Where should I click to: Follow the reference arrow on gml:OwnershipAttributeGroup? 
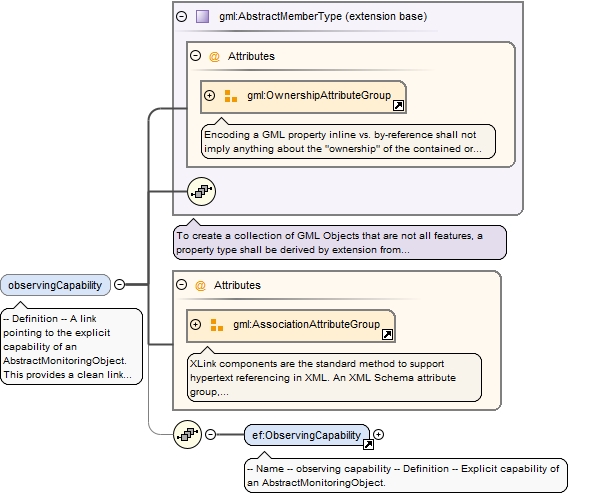click(x=398, y=106)
